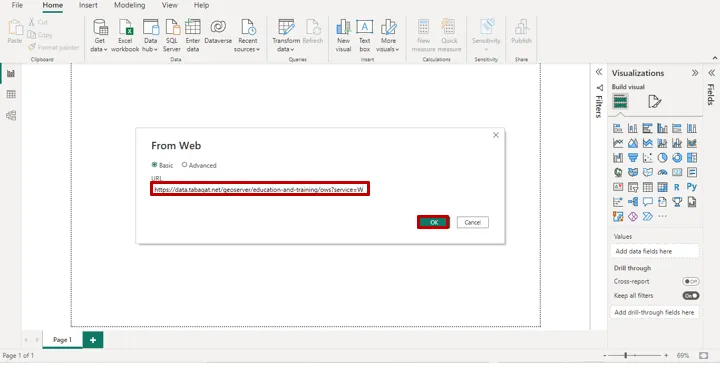Cancel the From Web dialog

(x=473, y=222)
